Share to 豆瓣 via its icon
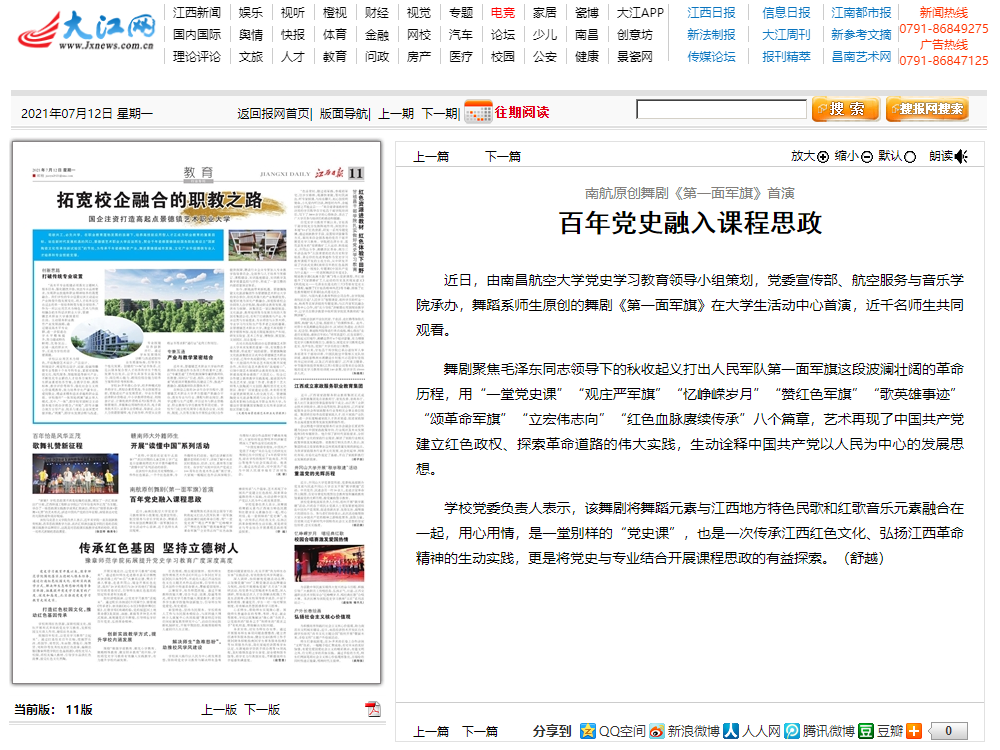Image resolution: width=1000 pixels, height=750 pixels. tap(866, 731)
